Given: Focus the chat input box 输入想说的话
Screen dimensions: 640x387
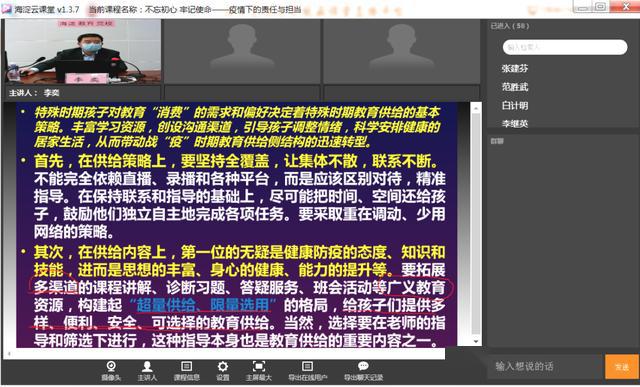Looking at the screenshot, I should click(544, 366).
